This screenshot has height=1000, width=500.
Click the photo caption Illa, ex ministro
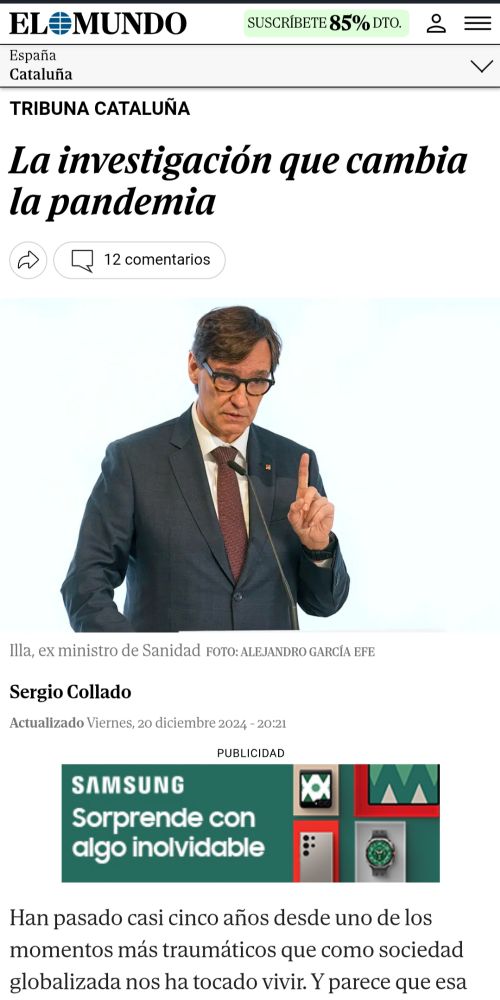click(105, 651)
